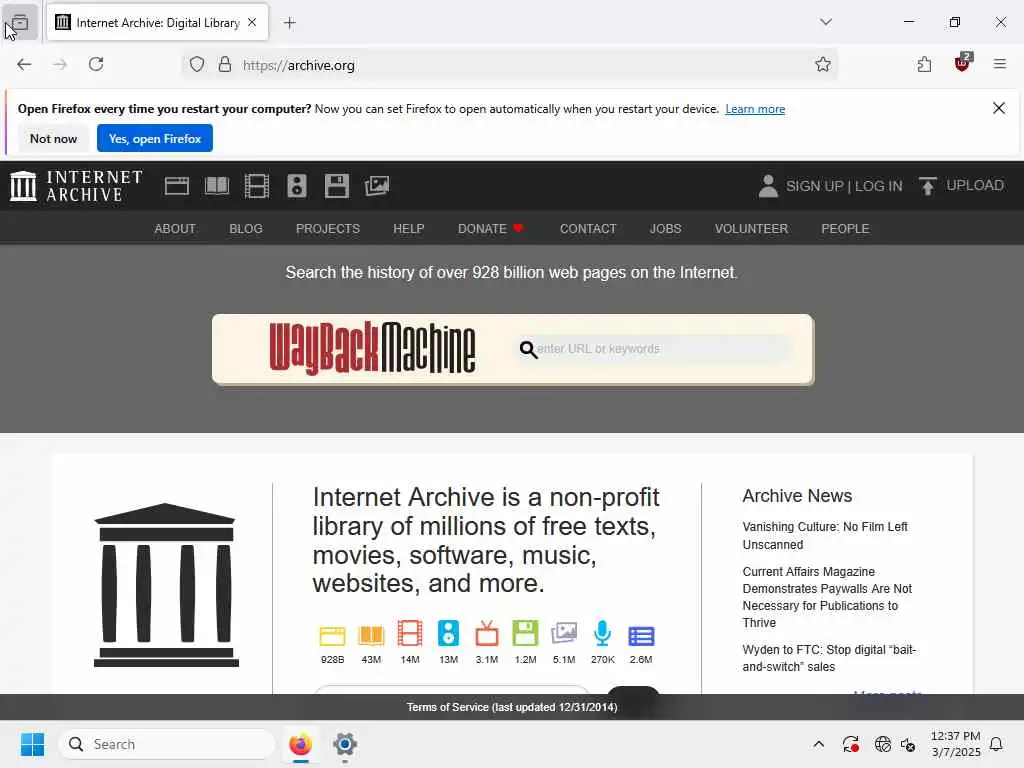
Task: Open the 928B web pages collection icon
Action: point(332,635)
